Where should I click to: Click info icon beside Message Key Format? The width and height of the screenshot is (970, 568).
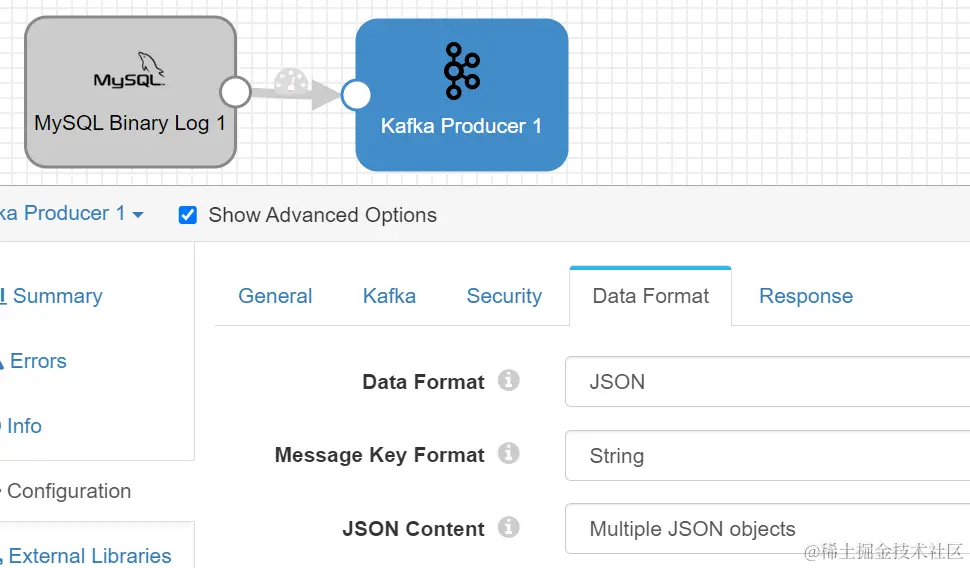(x=509, y=454)
